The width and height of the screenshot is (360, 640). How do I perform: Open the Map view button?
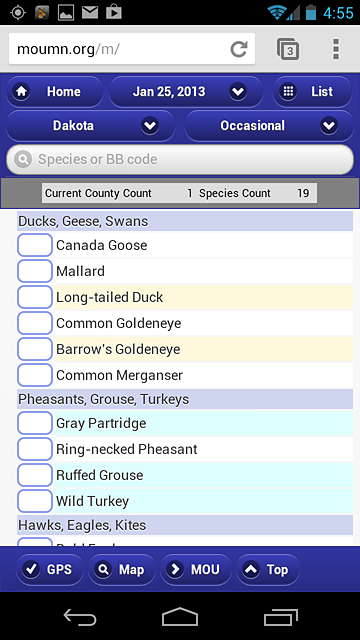coord(122,569)
